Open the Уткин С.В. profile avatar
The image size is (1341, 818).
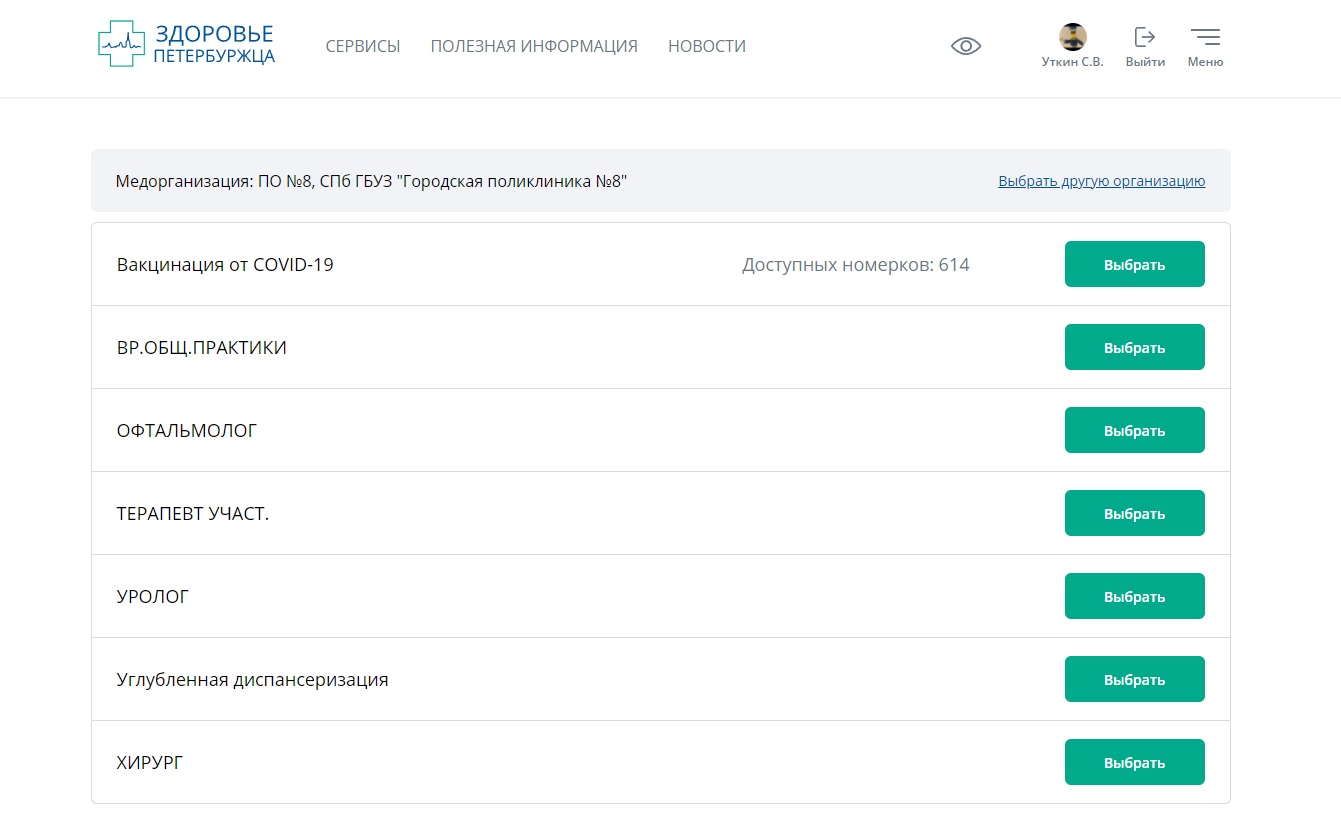coord(1072,38)
